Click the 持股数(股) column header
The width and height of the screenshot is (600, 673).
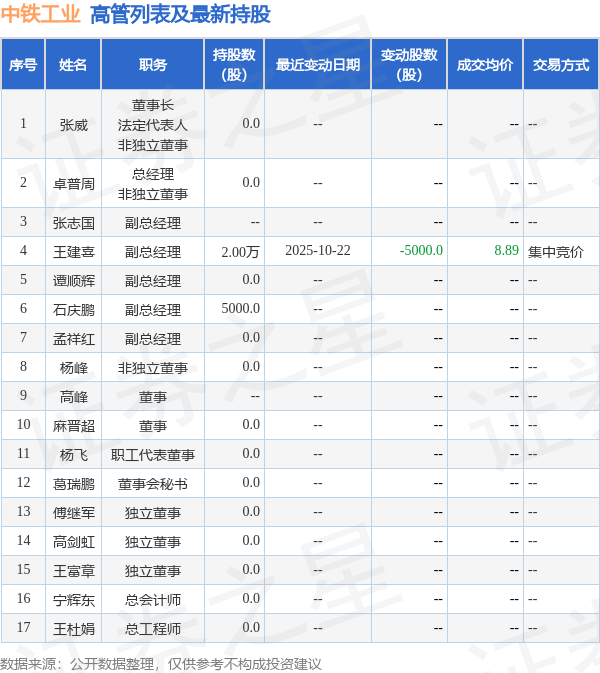point(234,64)
